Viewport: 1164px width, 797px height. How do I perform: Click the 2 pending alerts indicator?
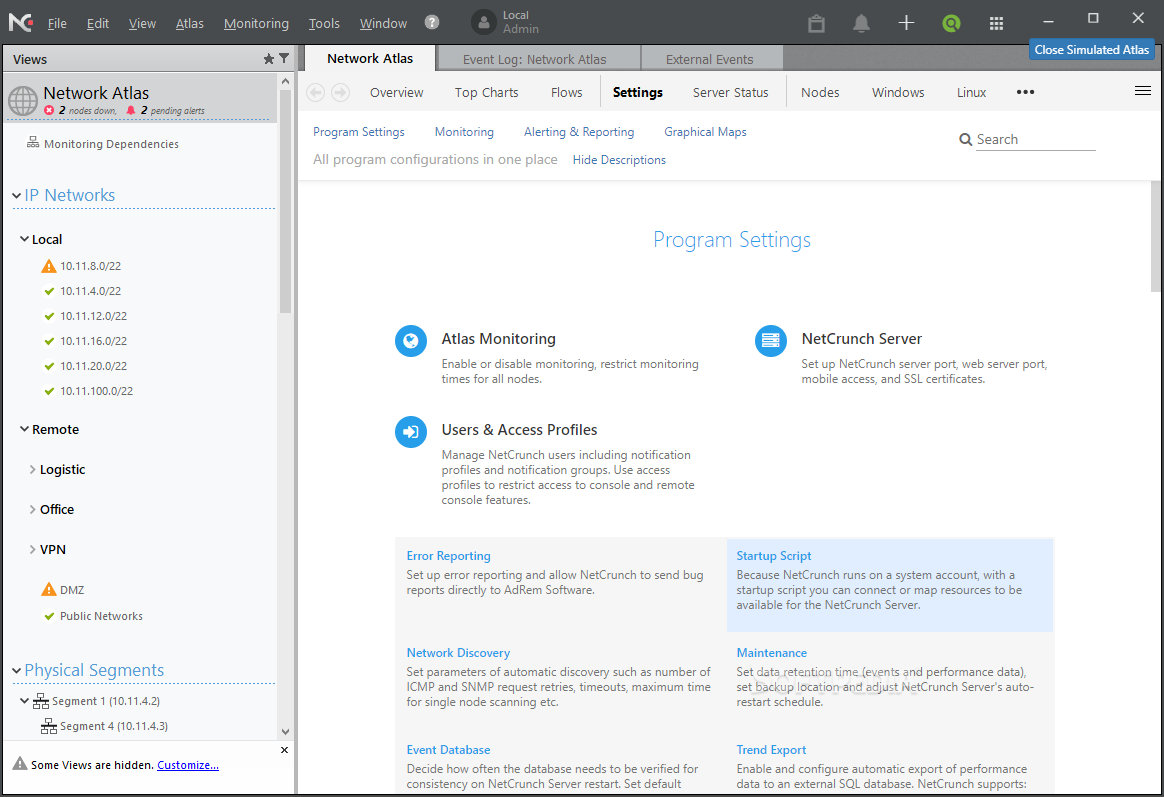pyautogui.click(x=166, y=111)
